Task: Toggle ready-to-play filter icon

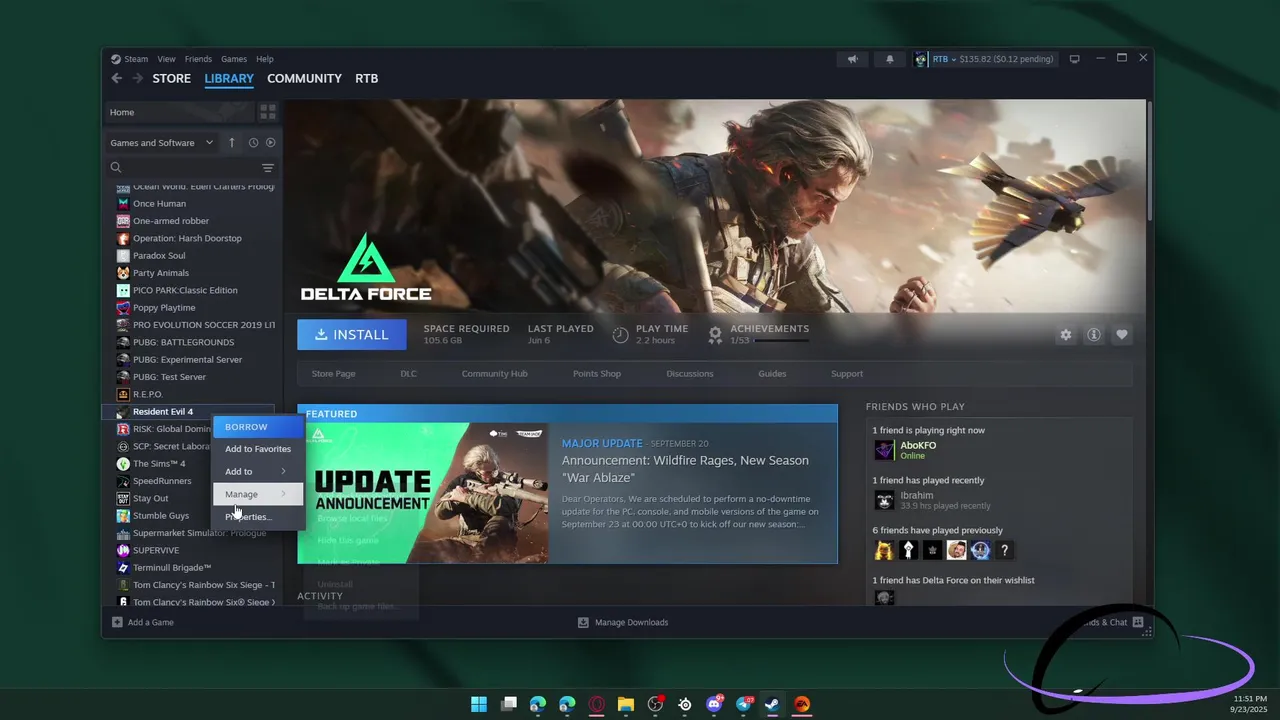Action: [270, 142]
